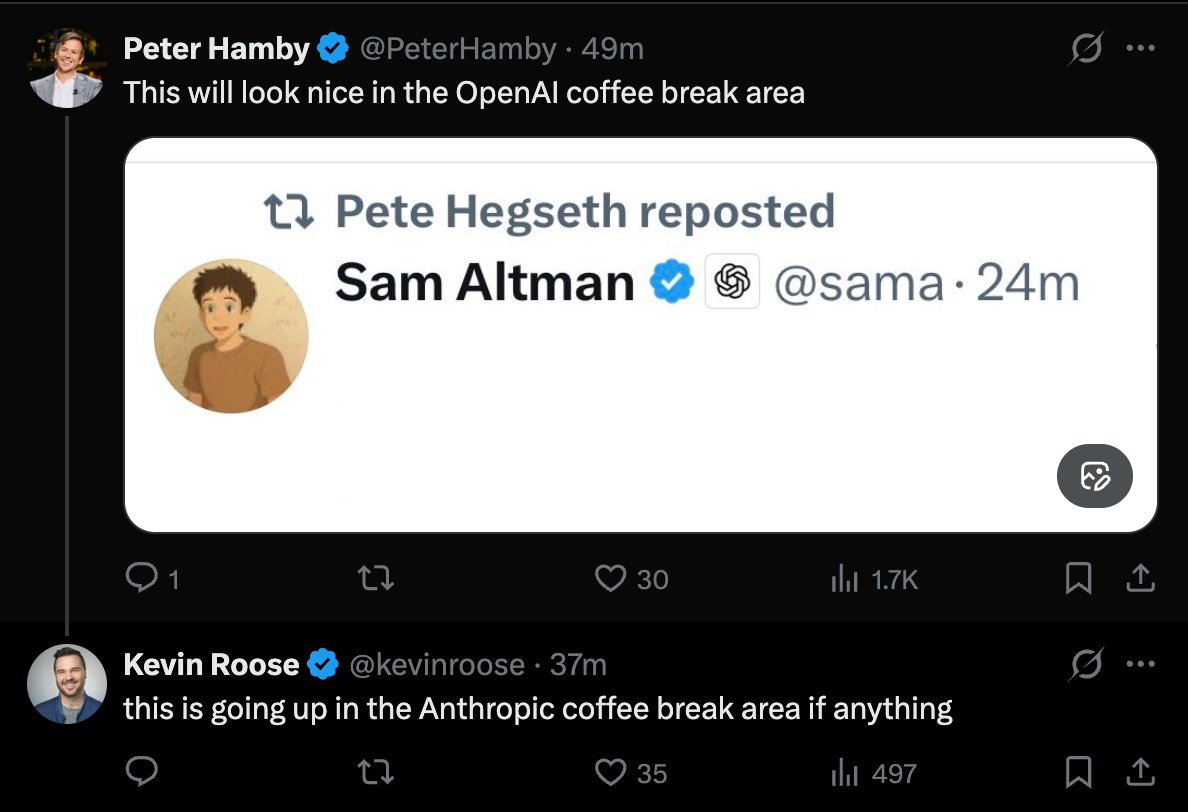Open Kevin Roose's profile name link
The height and width of the screenshot is (812, 1188).
coord(211,664)
